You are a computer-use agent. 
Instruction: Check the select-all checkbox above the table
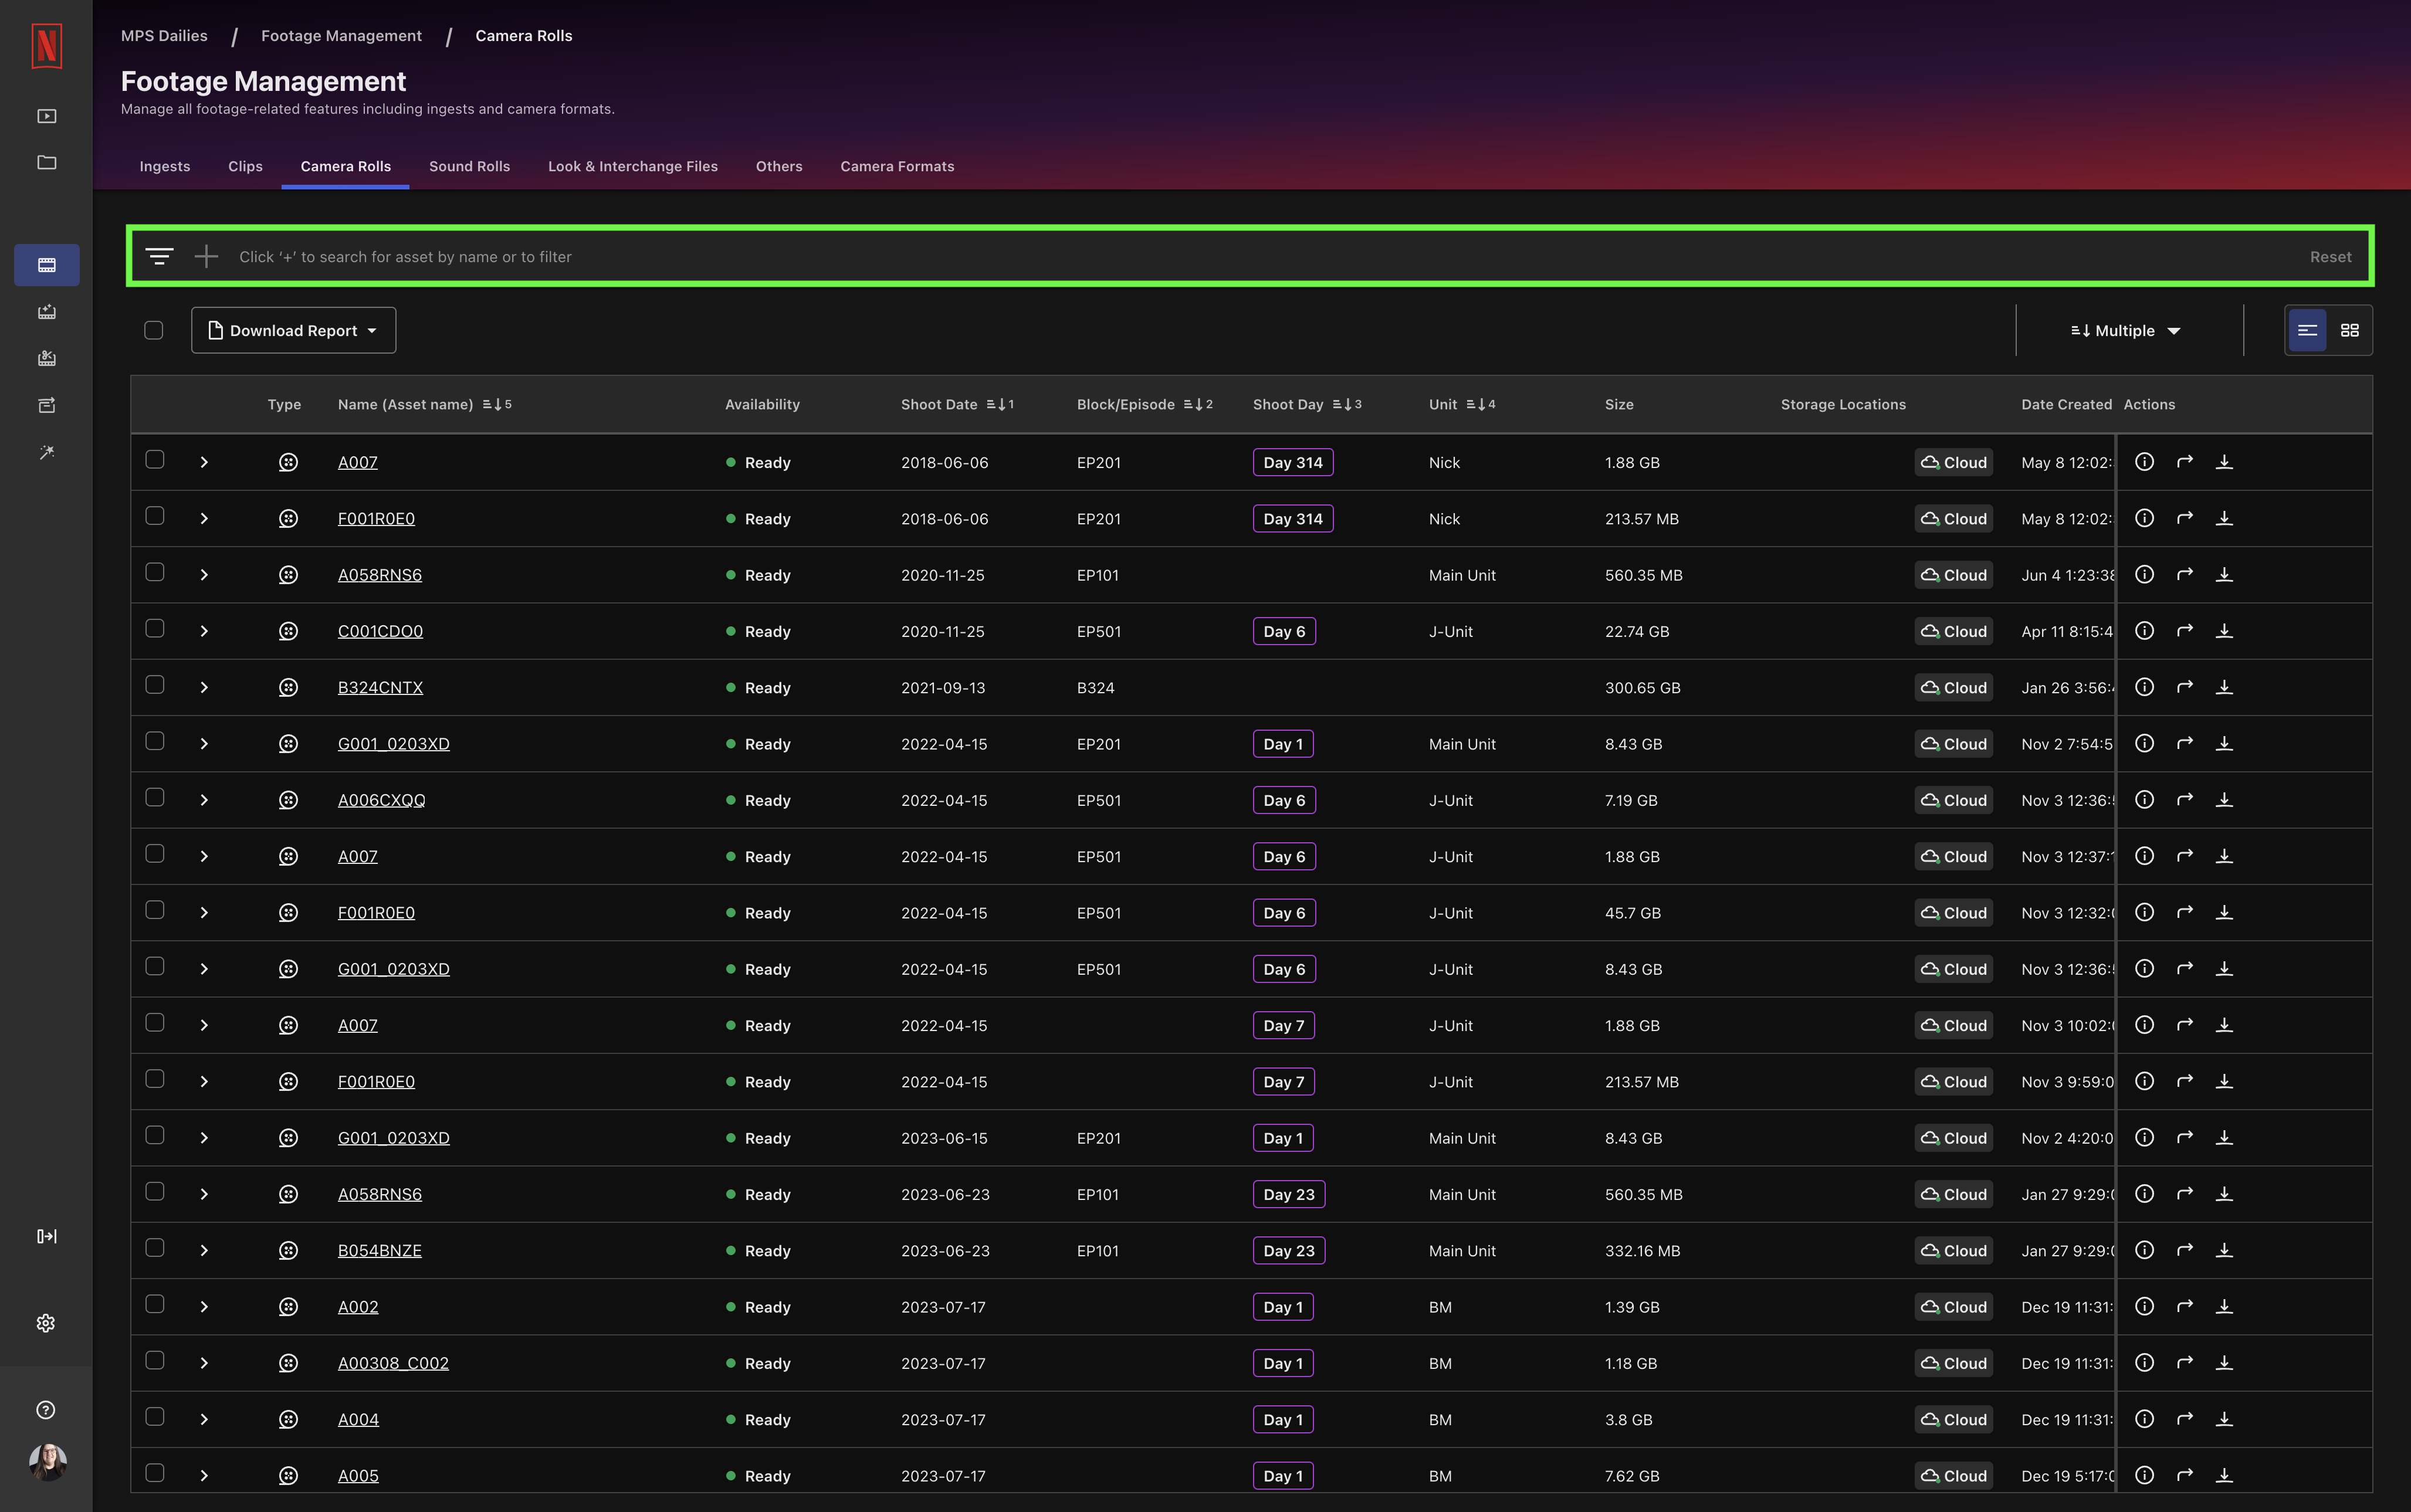154,329
